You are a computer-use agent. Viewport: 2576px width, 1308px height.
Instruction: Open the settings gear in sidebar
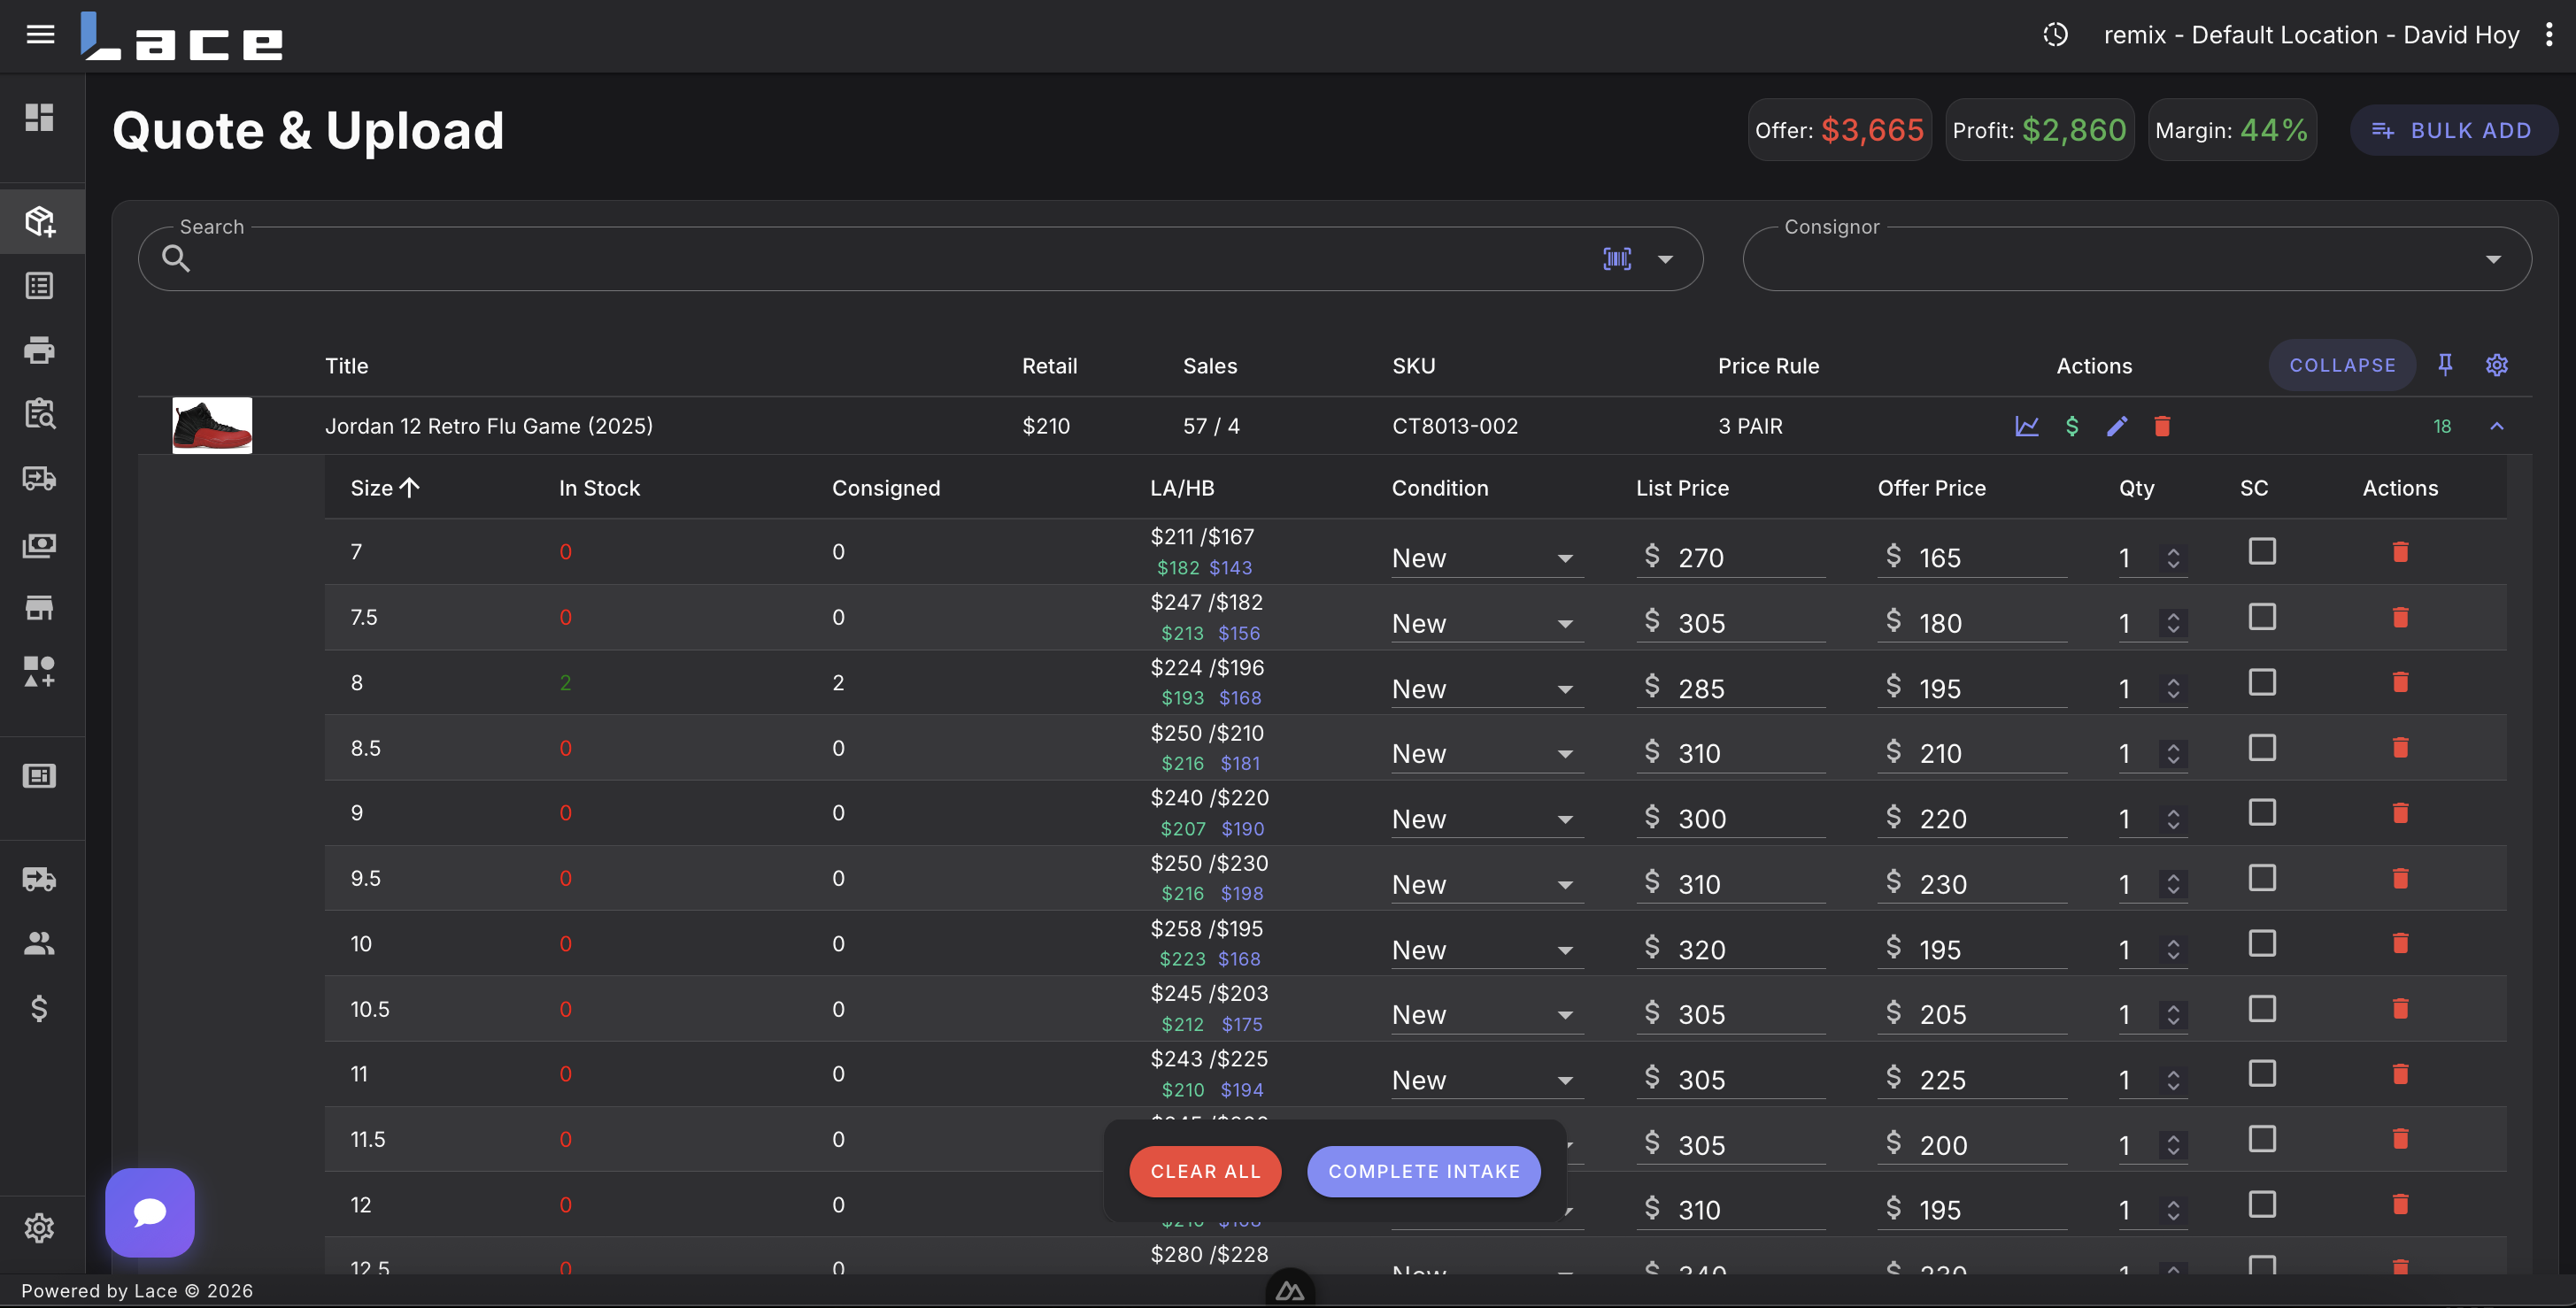pos(39,1228)
